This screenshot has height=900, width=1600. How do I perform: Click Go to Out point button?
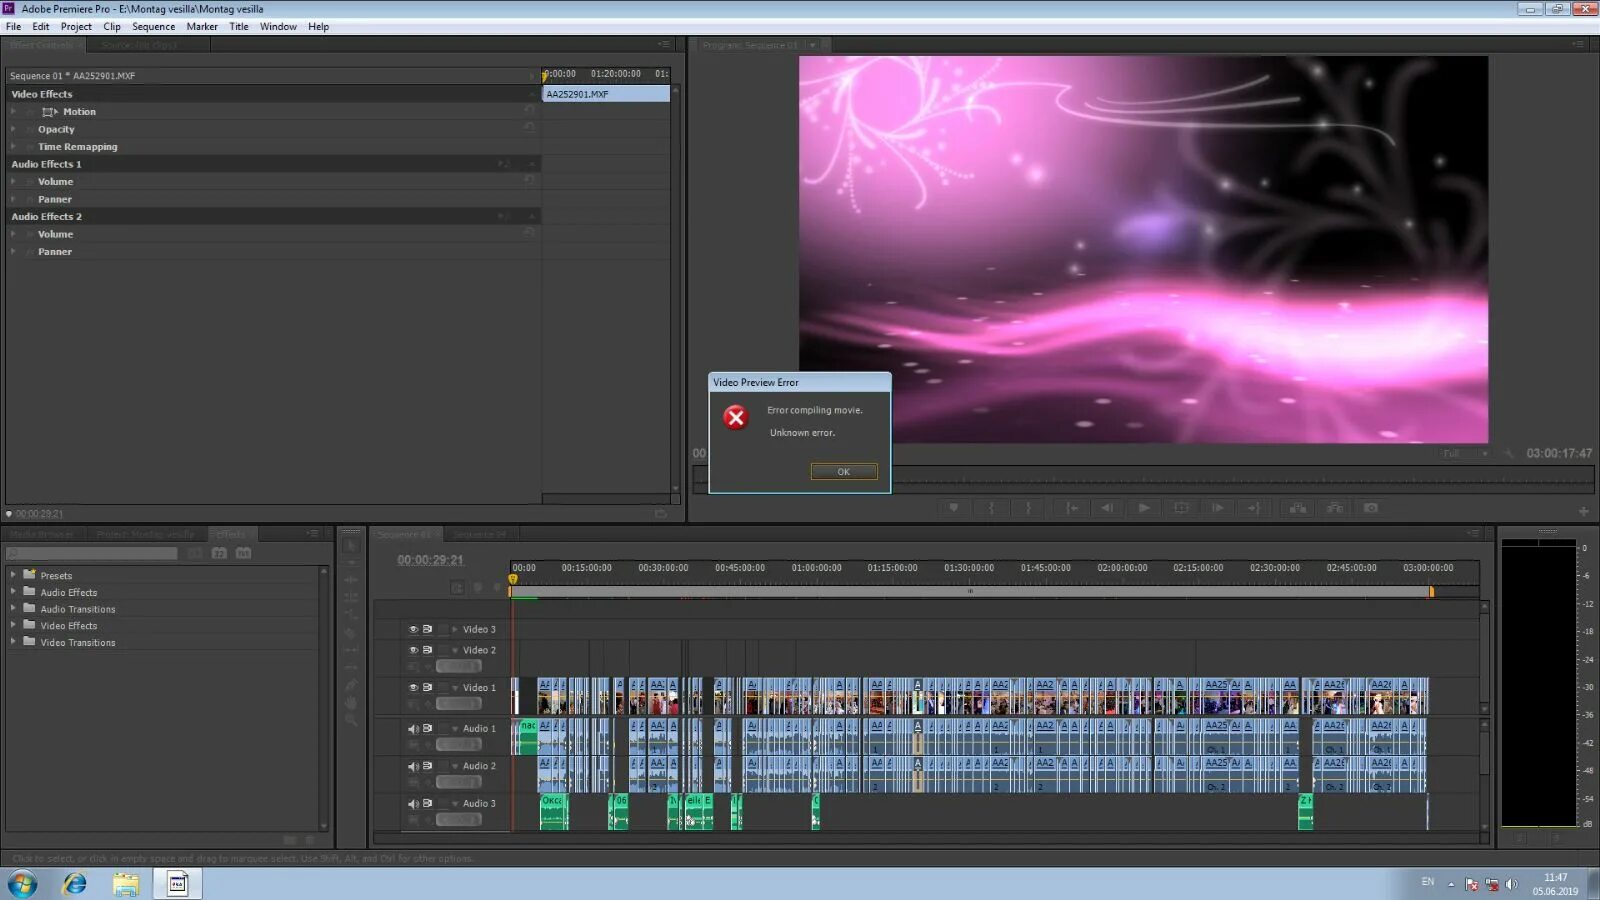[1253, 508]
